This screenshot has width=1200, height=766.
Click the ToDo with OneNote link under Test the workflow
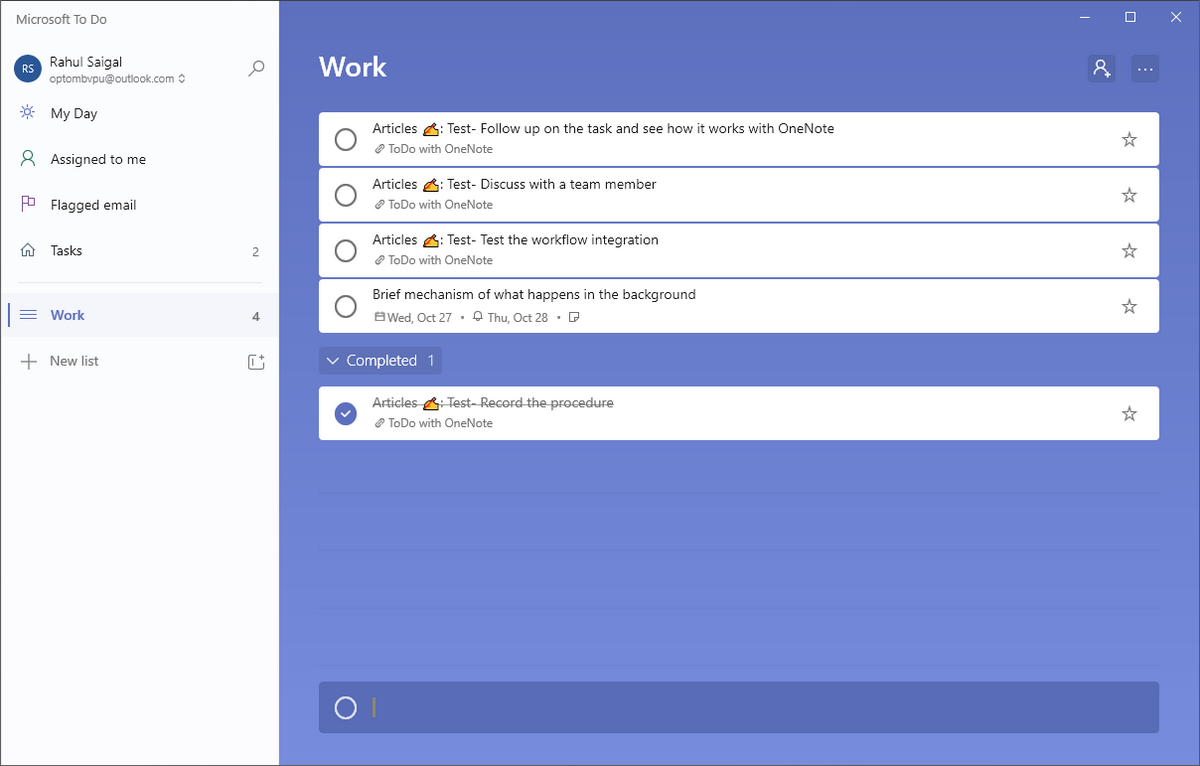pos(440,260)
